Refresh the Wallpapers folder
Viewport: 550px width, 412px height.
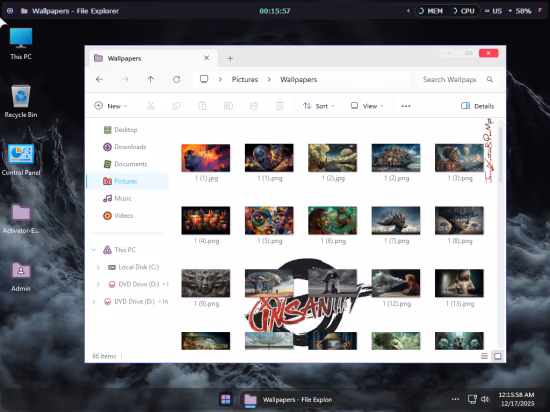(176, 79)
